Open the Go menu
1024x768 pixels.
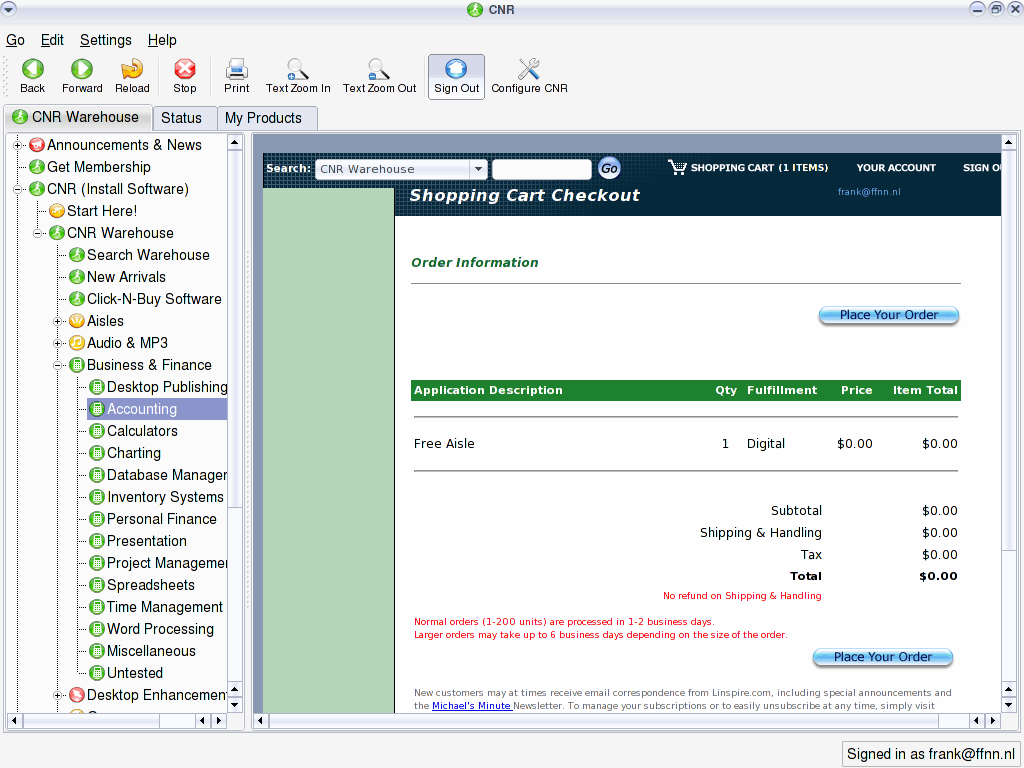pyautogui.click(x=15, y=40)
